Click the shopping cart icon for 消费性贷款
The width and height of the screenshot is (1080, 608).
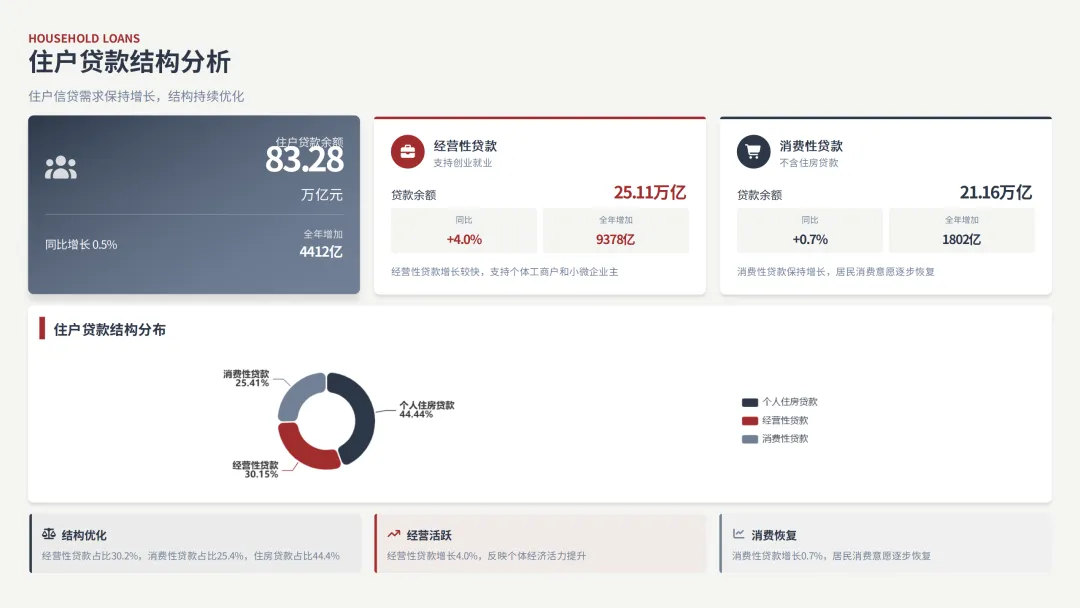point(754,151)
